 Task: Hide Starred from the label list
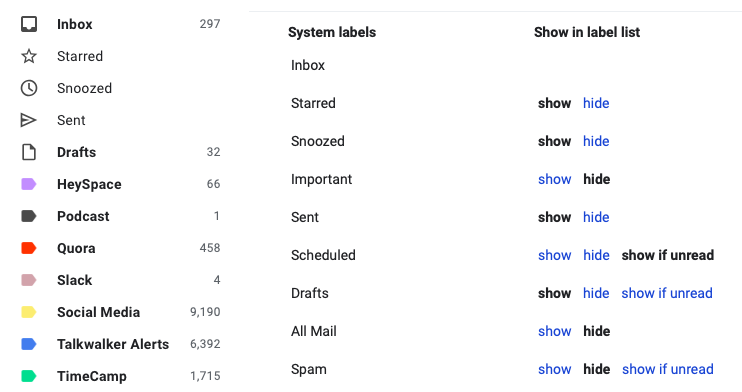tap(596, 103)
